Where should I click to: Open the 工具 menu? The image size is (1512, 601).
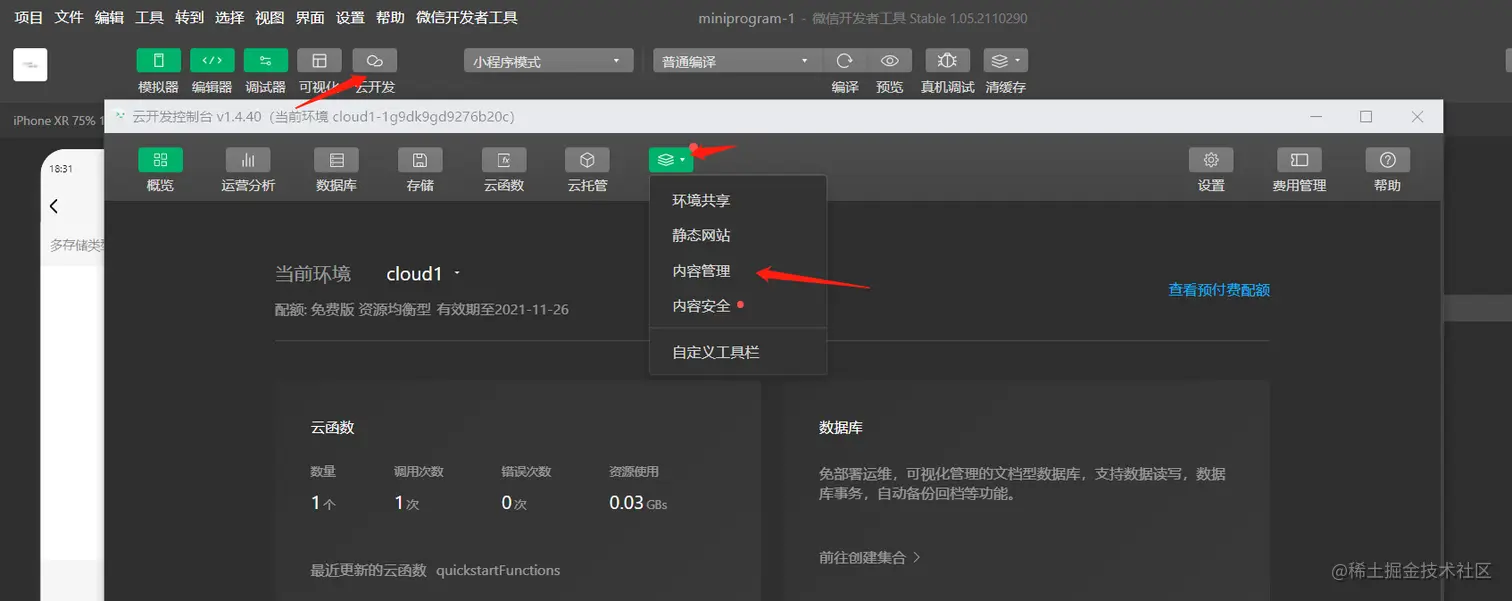[149, 18]
